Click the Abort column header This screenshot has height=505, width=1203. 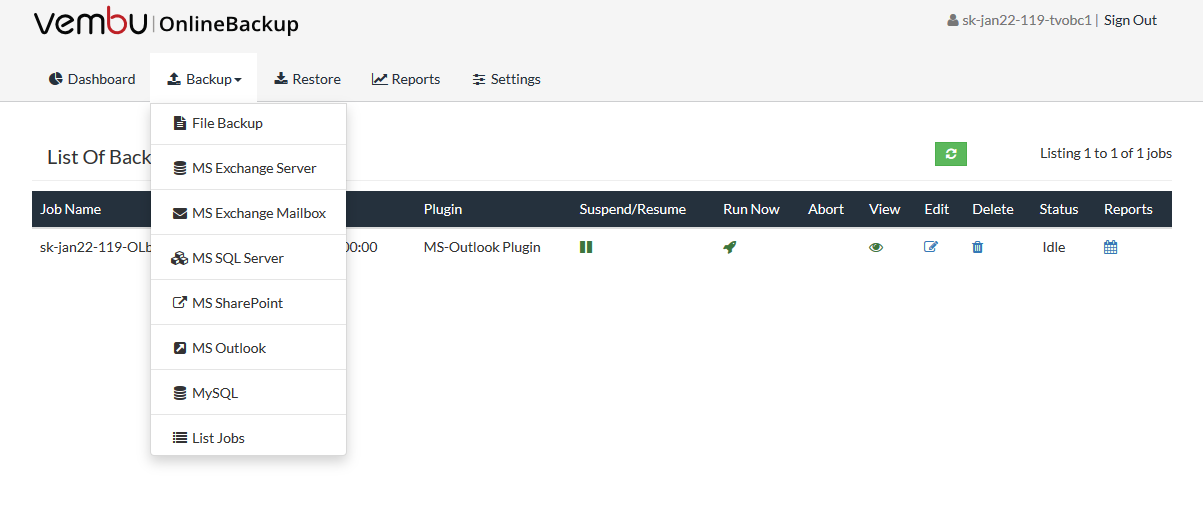pos(826,209)
